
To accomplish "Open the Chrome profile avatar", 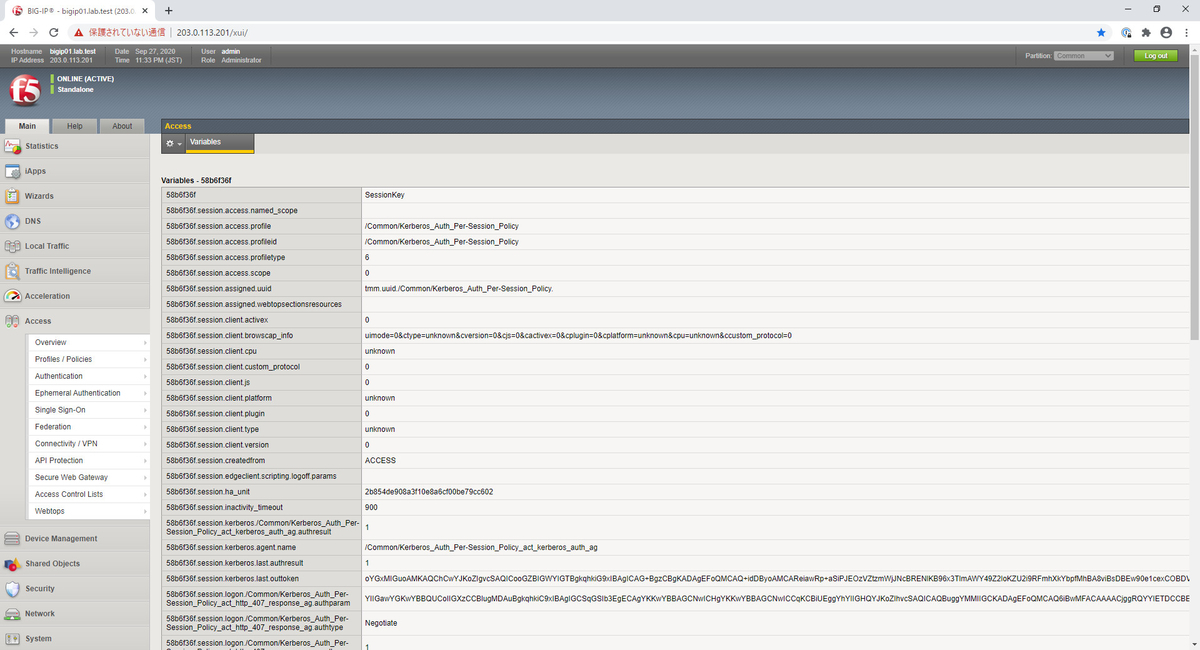I will click(1165, 32).
